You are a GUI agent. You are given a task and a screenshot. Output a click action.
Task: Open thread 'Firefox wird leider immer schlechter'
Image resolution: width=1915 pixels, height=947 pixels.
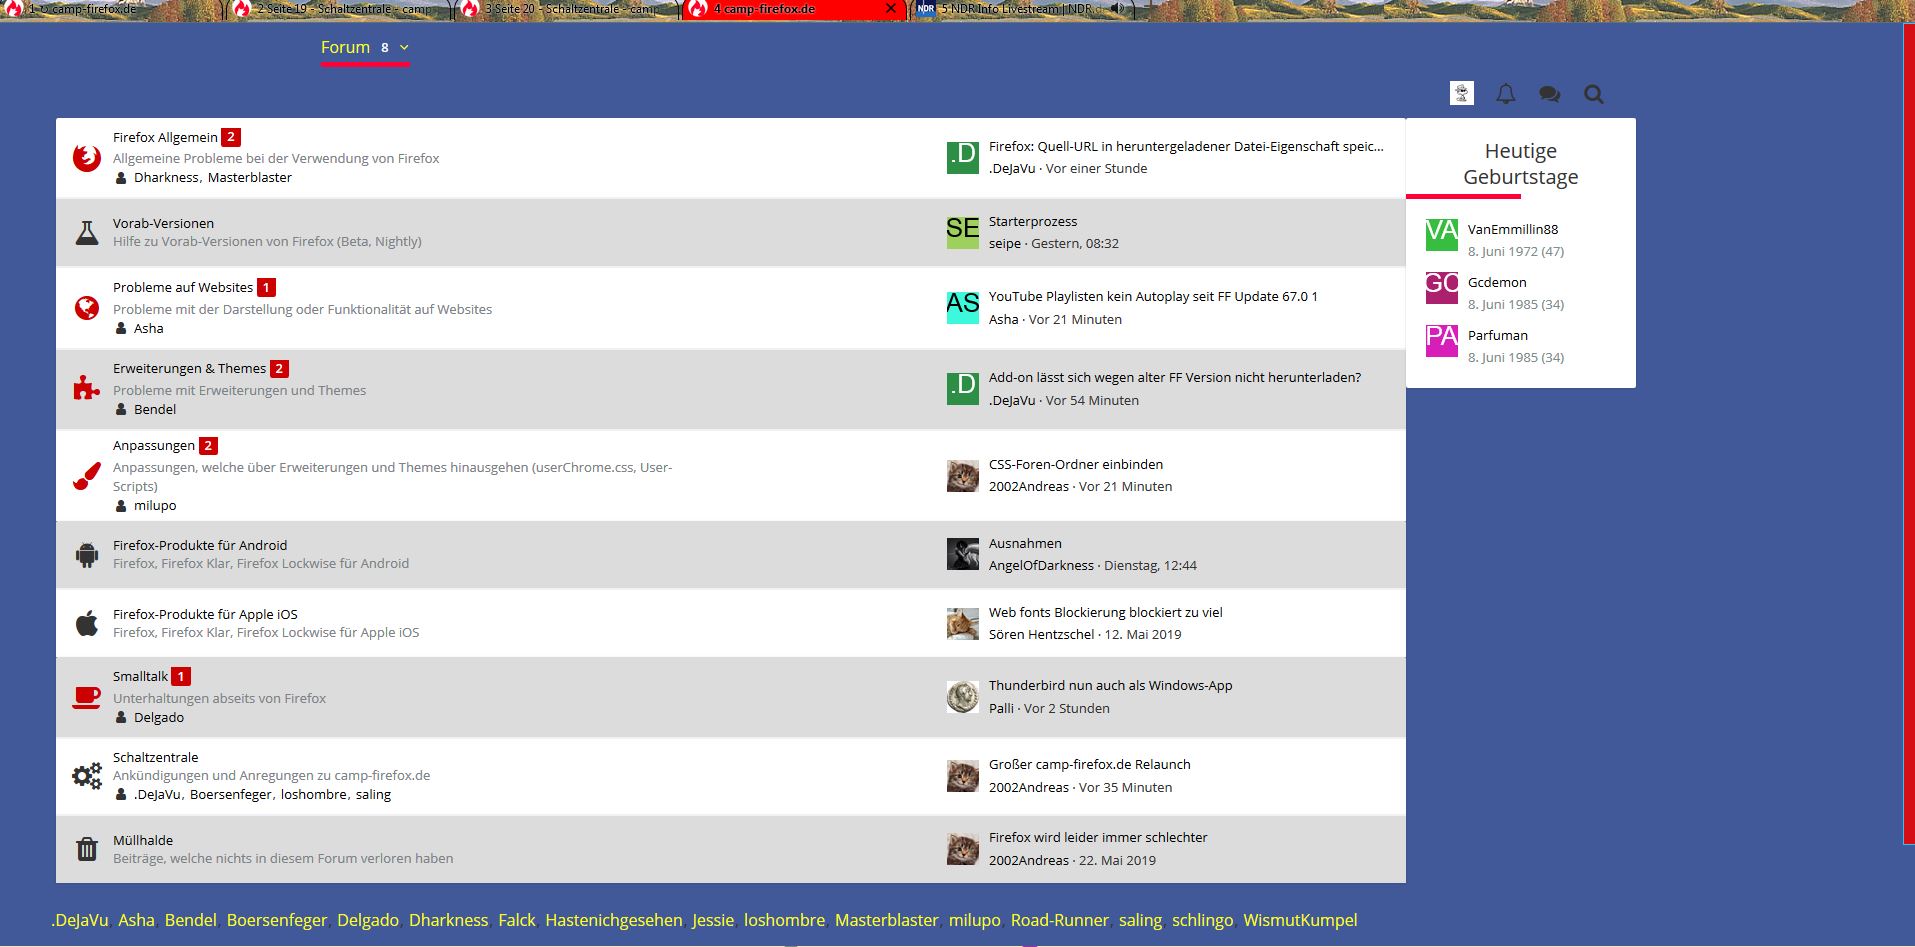(x=1098, y=837)
